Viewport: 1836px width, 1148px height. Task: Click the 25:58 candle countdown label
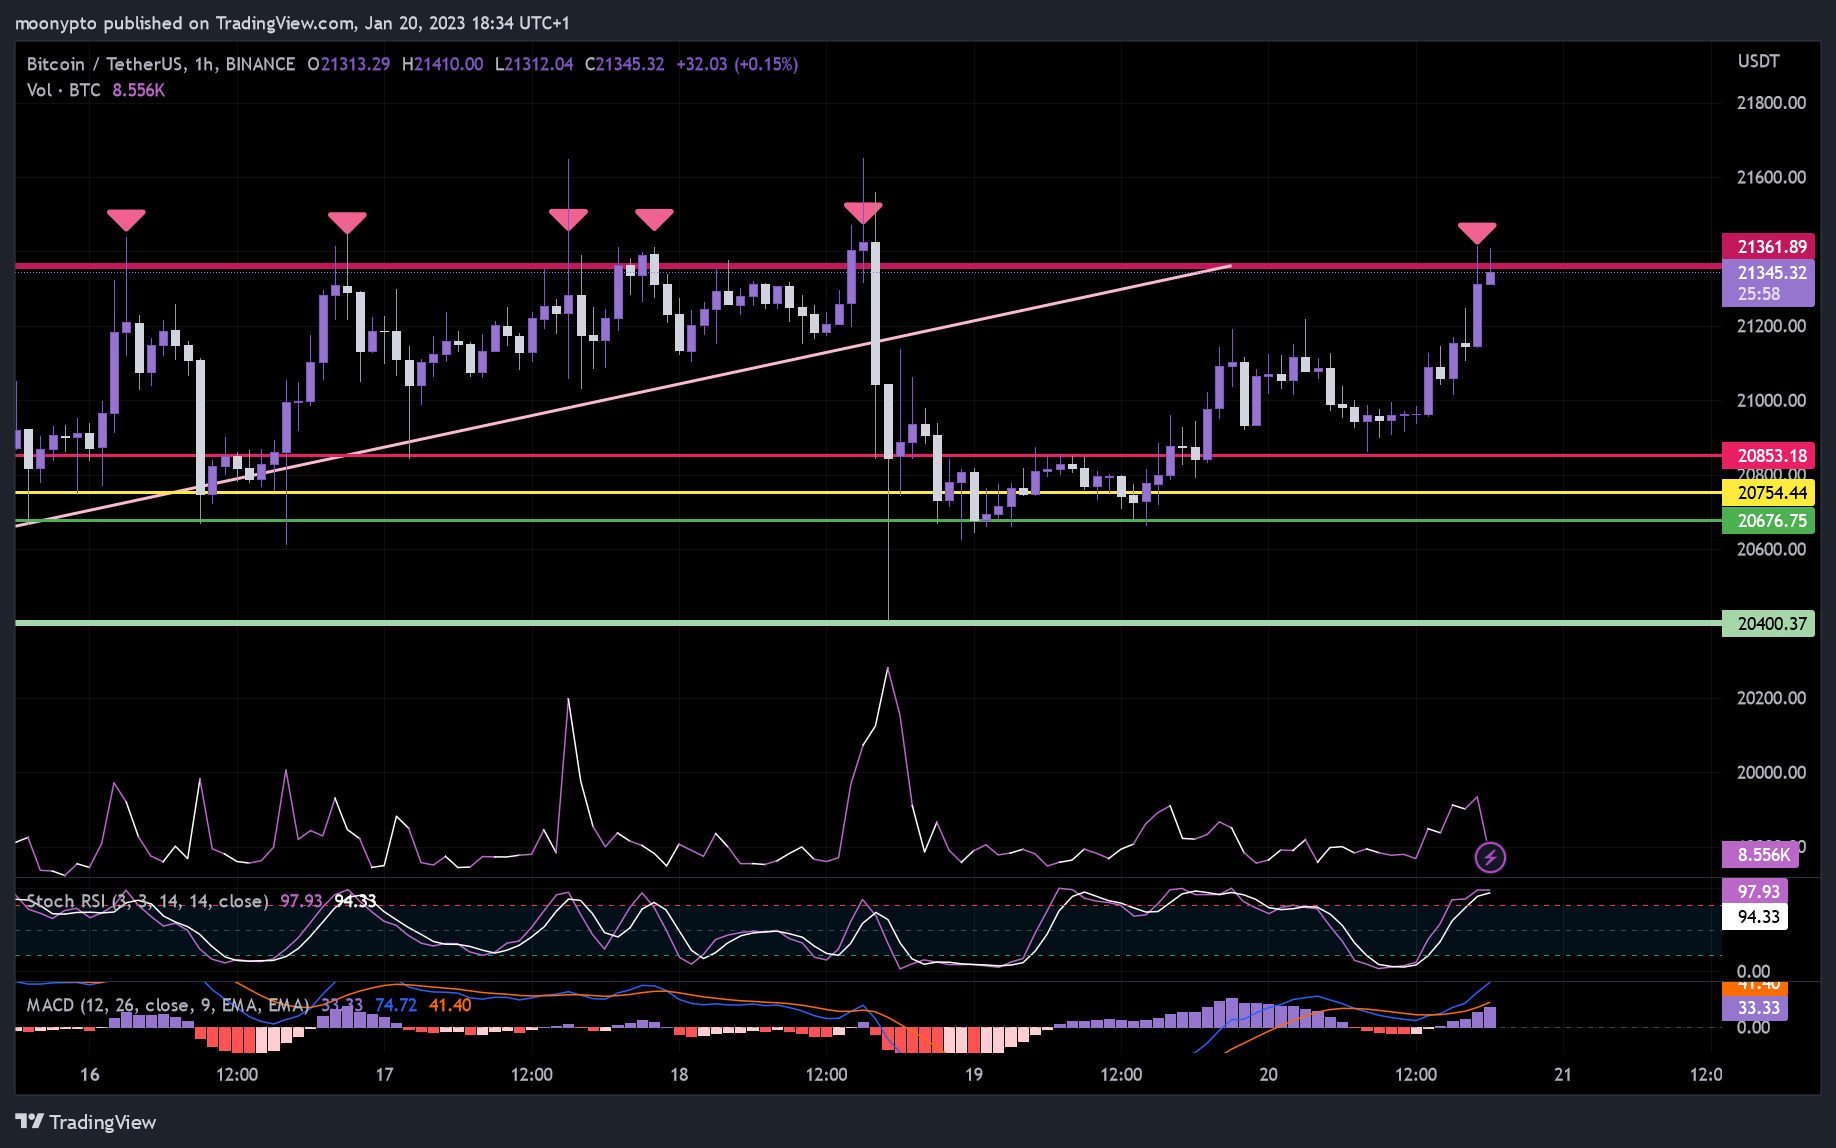click(x=1759, y=294)
